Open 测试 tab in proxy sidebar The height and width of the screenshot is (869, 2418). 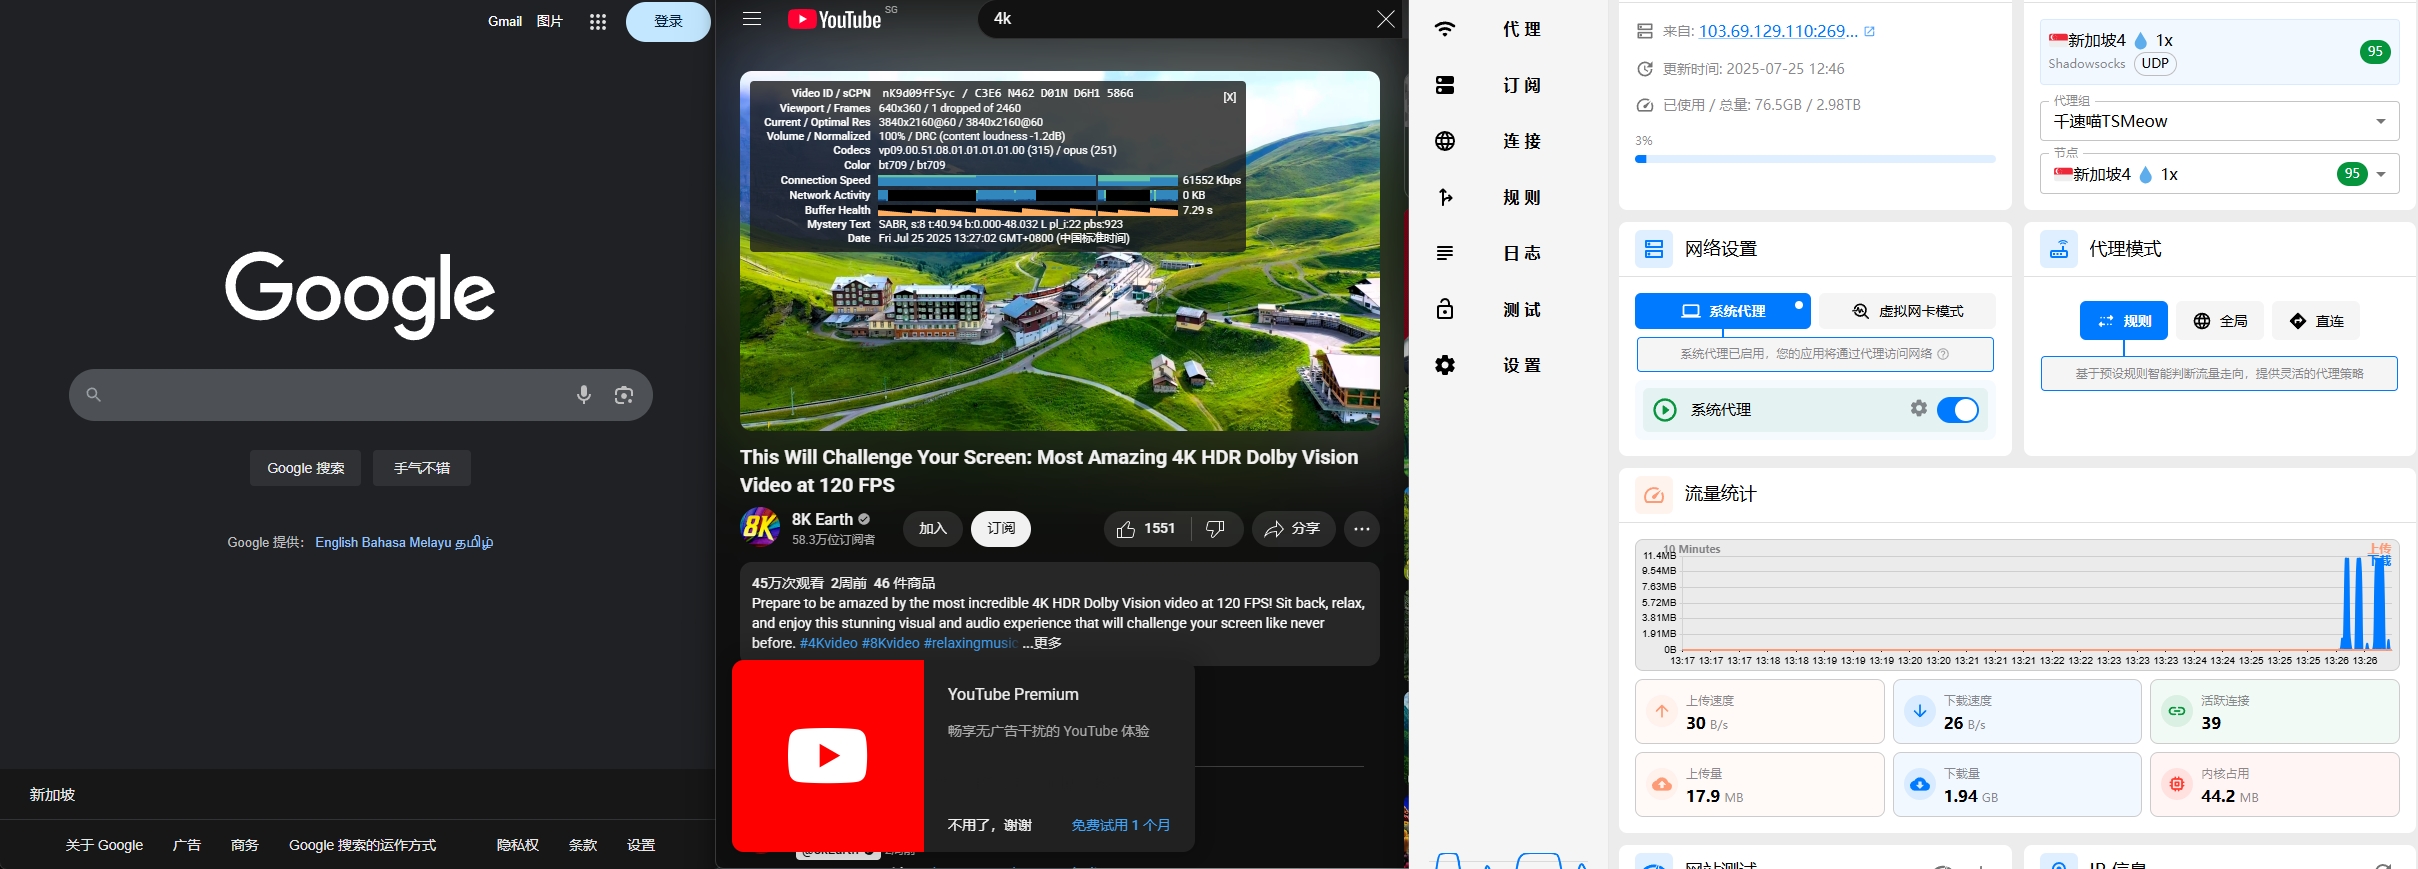click(x=1508, y=309)
